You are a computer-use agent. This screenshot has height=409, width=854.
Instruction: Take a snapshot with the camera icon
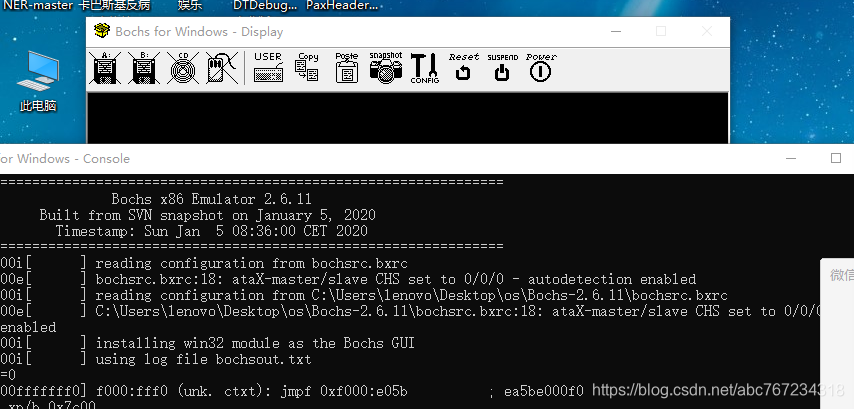click(x=386, y=68)
